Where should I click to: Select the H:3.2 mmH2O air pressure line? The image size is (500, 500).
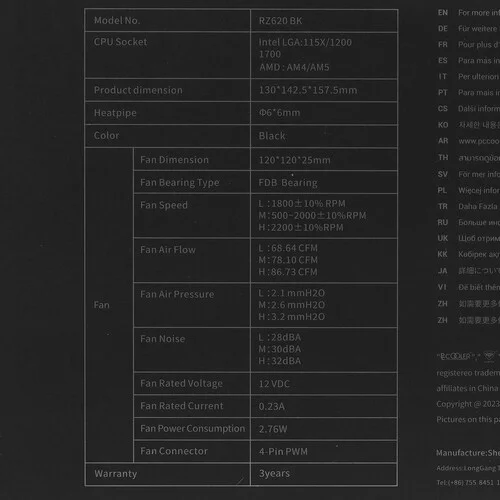292,316
